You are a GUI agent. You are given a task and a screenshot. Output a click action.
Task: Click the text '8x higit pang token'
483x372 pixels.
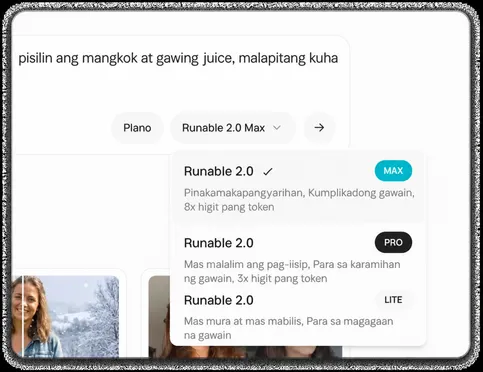pyautogui.click(x=229, y=207)
